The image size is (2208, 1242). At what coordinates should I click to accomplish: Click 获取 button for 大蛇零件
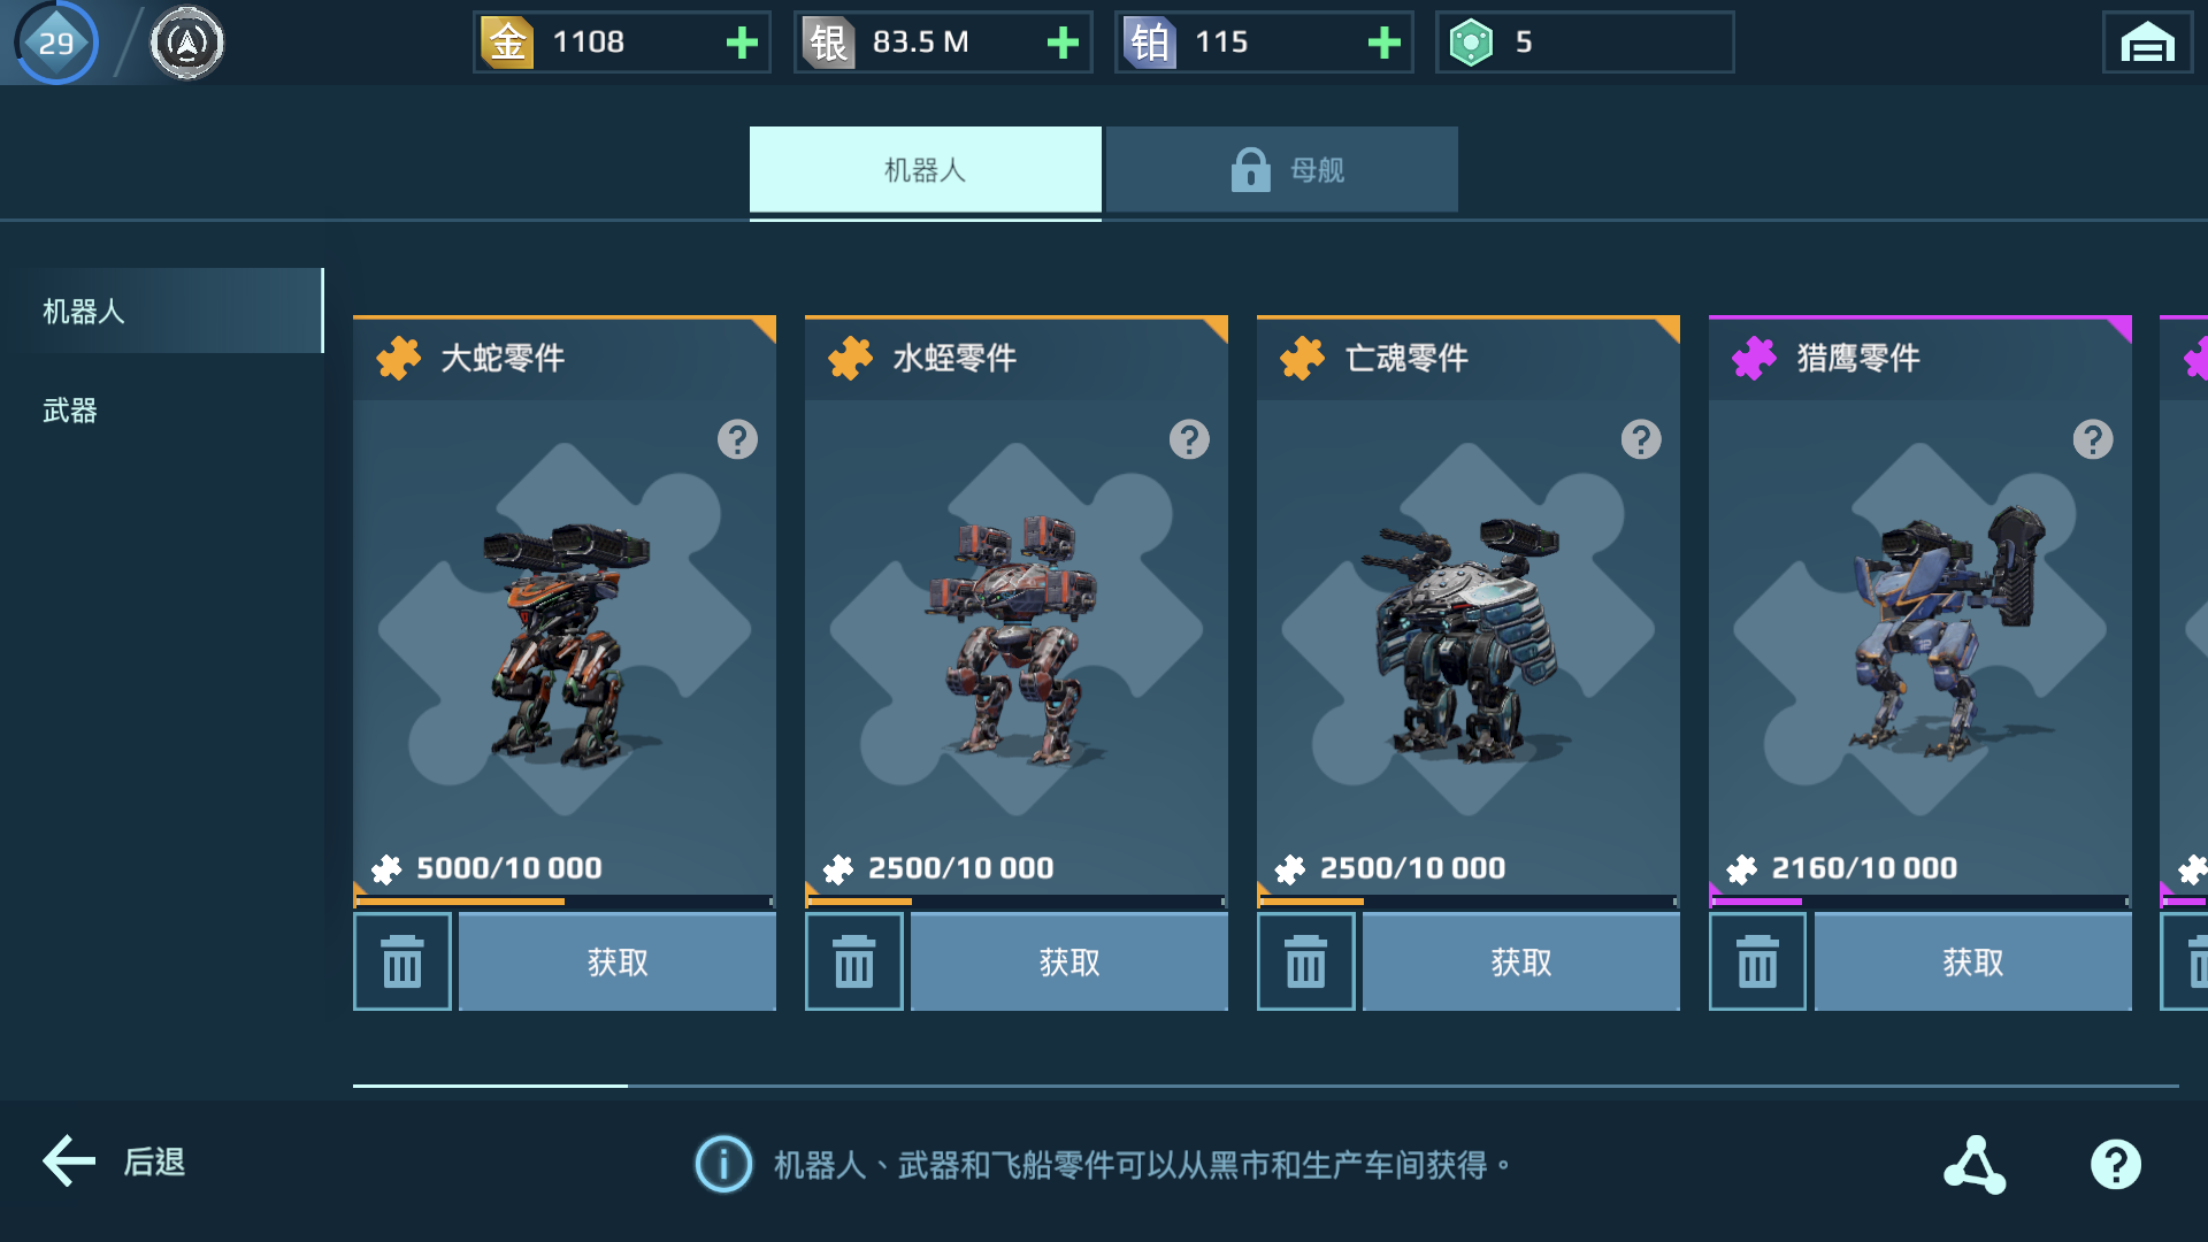(x=617, y=962)
